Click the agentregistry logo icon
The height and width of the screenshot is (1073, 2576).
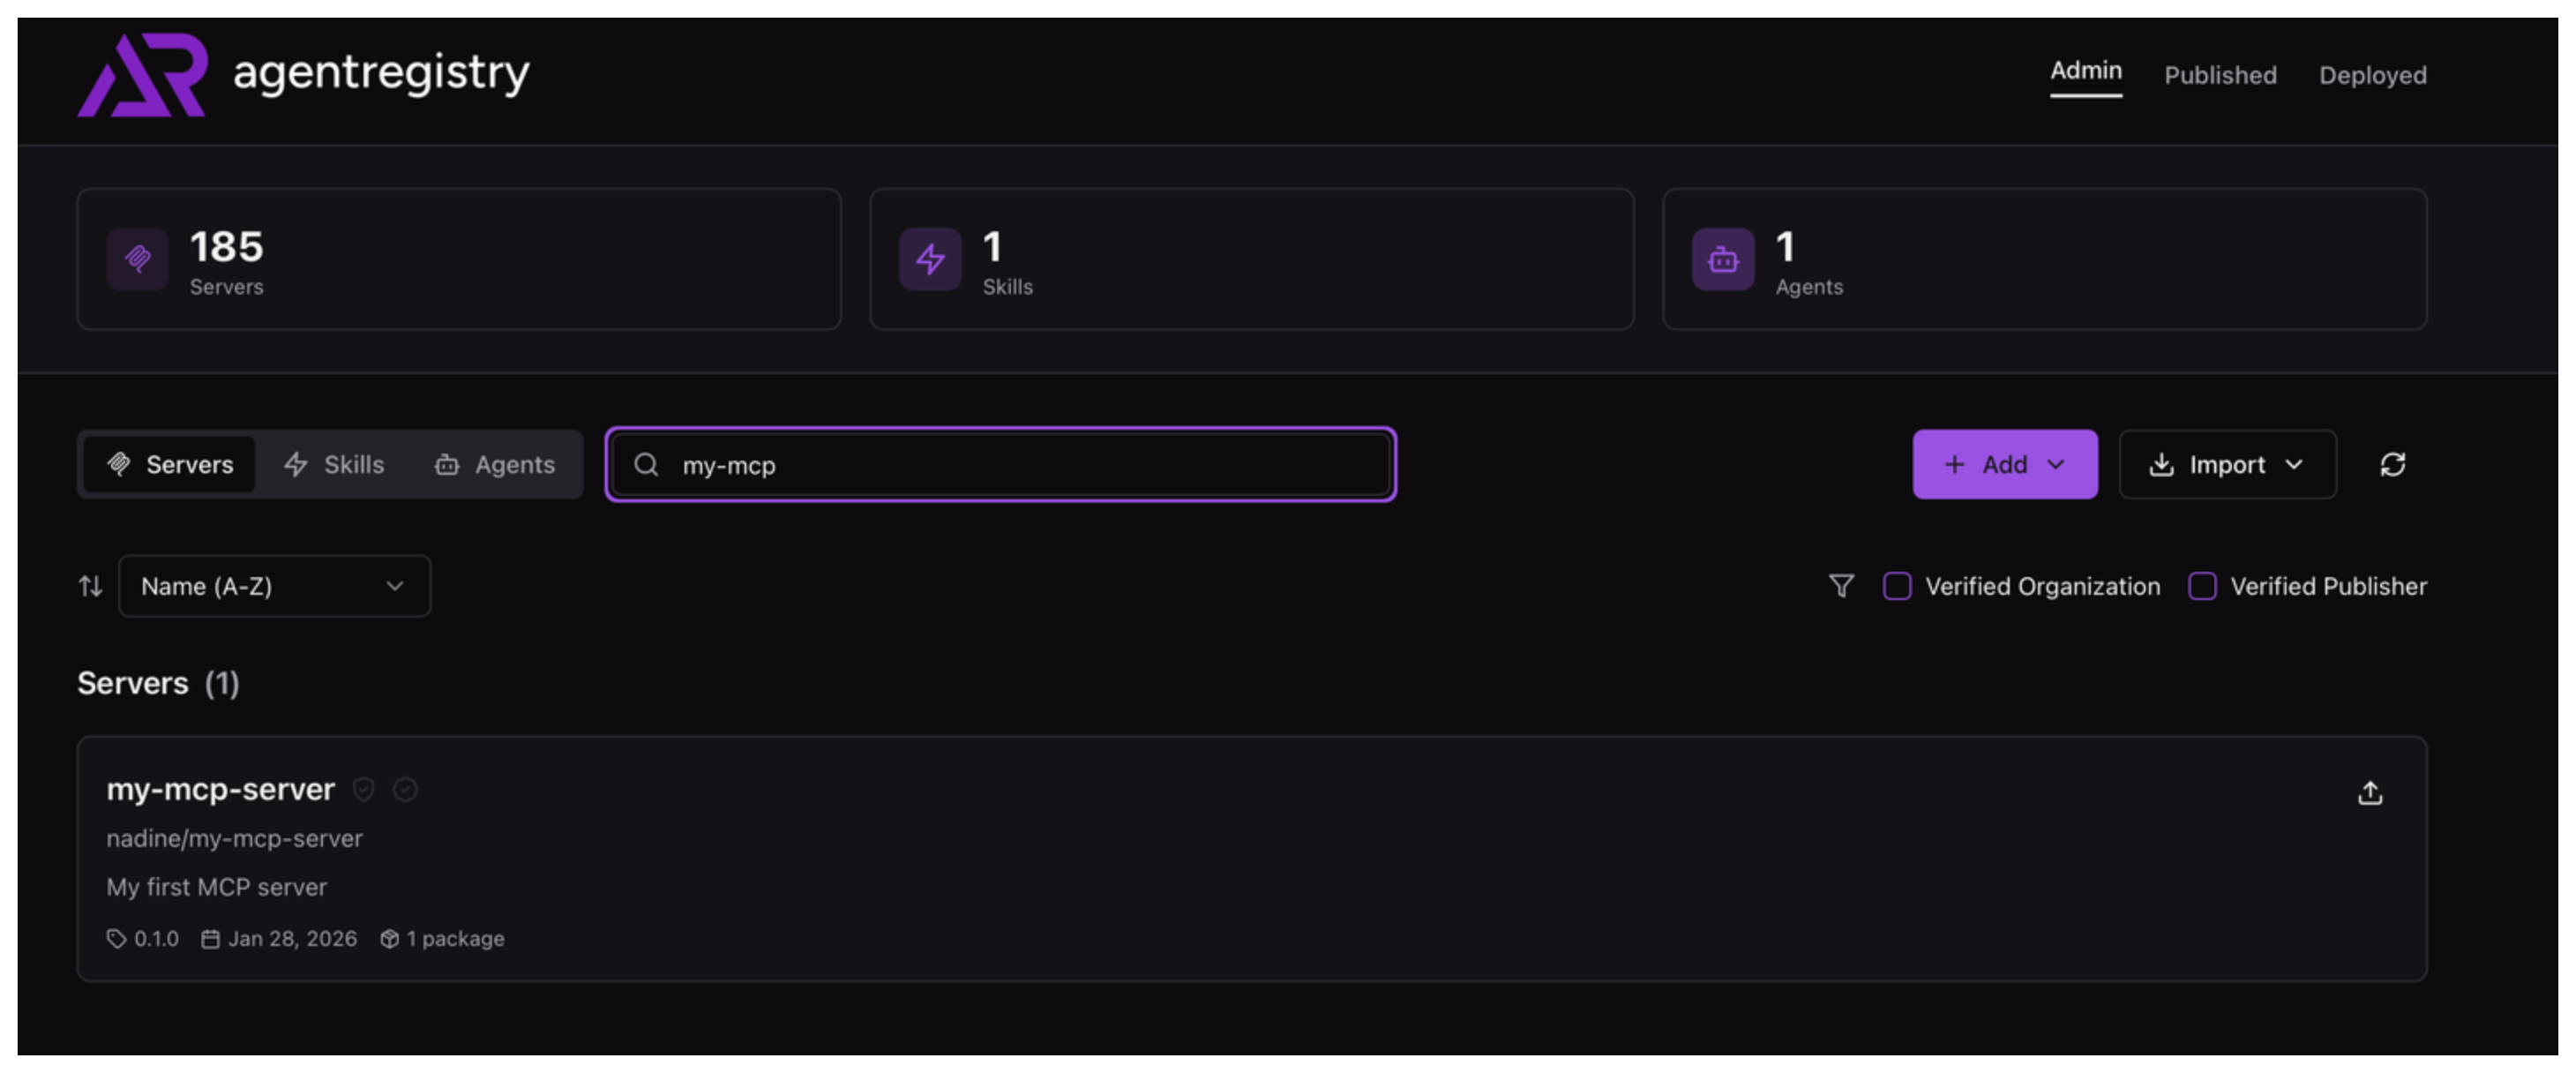142,75
